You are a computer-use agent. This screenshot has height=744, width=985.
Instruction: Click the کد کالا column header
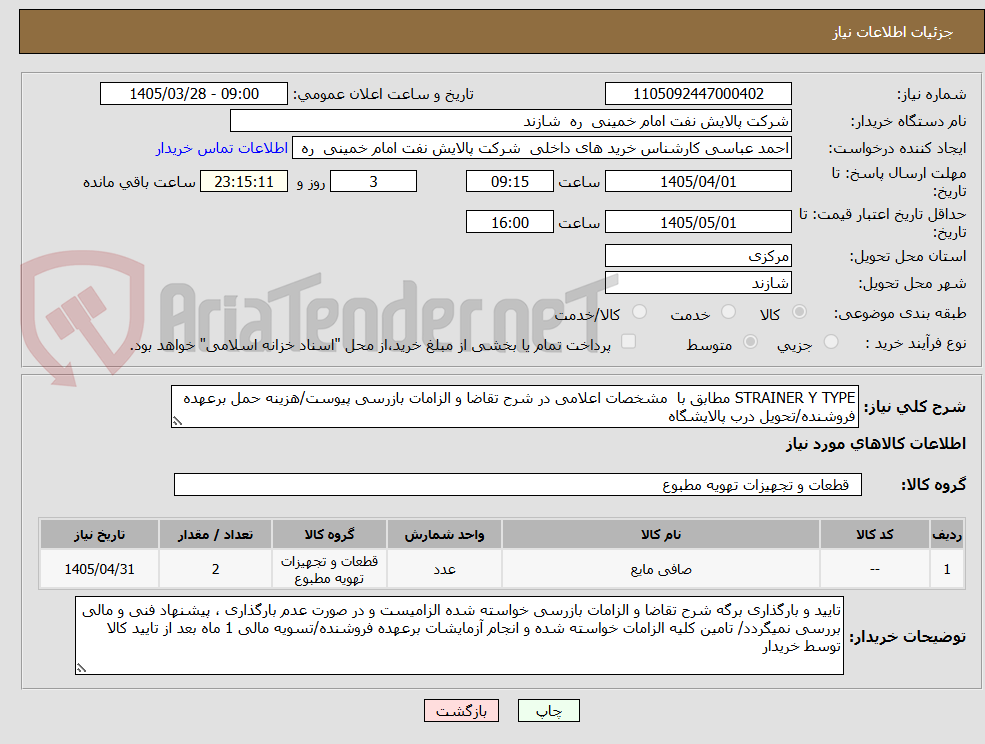click(874, 534)
